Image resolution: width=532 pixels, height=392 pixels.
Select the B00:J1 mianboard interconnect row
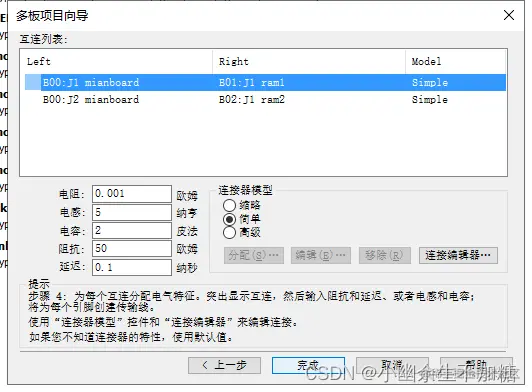pyautogui.click(x=265, y=82)
